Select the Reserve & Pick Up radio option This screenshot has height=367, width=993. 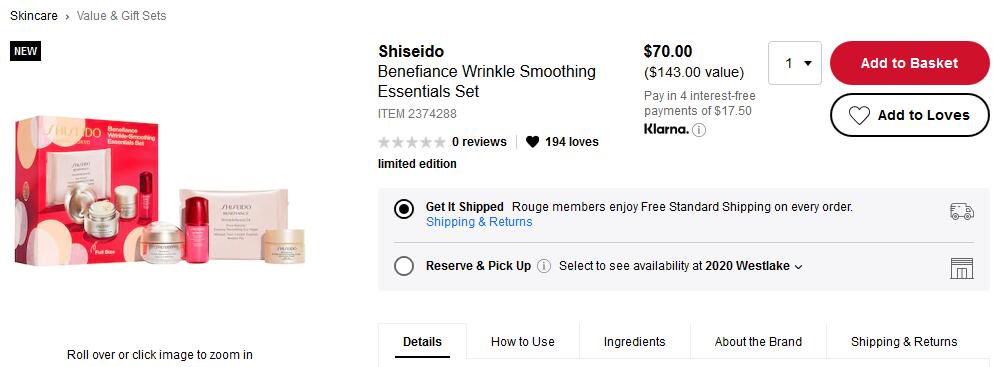[404, 266]
